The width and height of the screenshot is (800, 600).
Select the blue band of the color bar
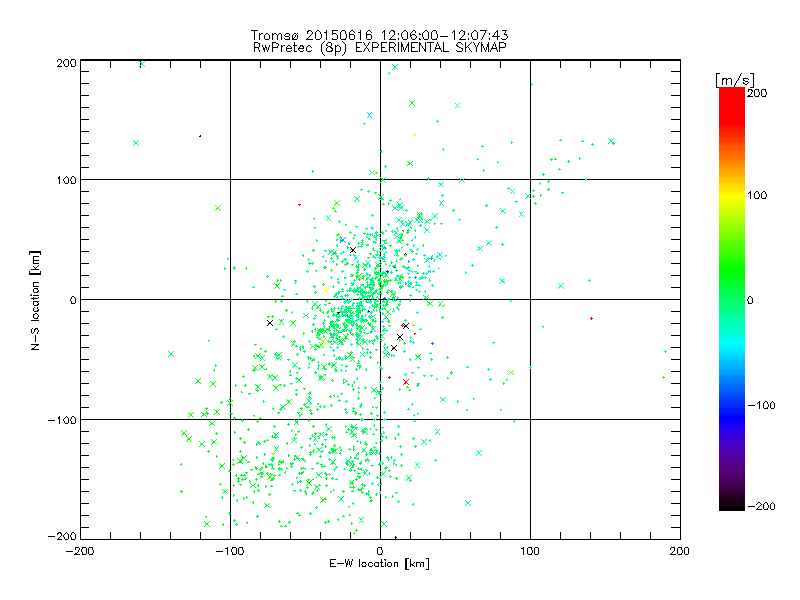pos(732,418)
